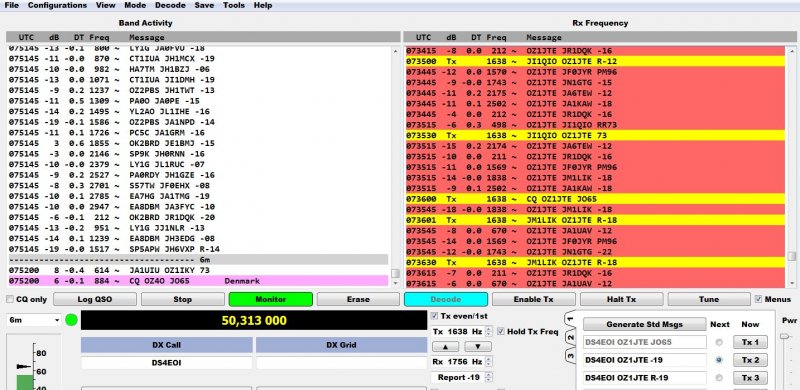800x390 pixels.
Task: Click the Tune button
Action: coord(709,300)
